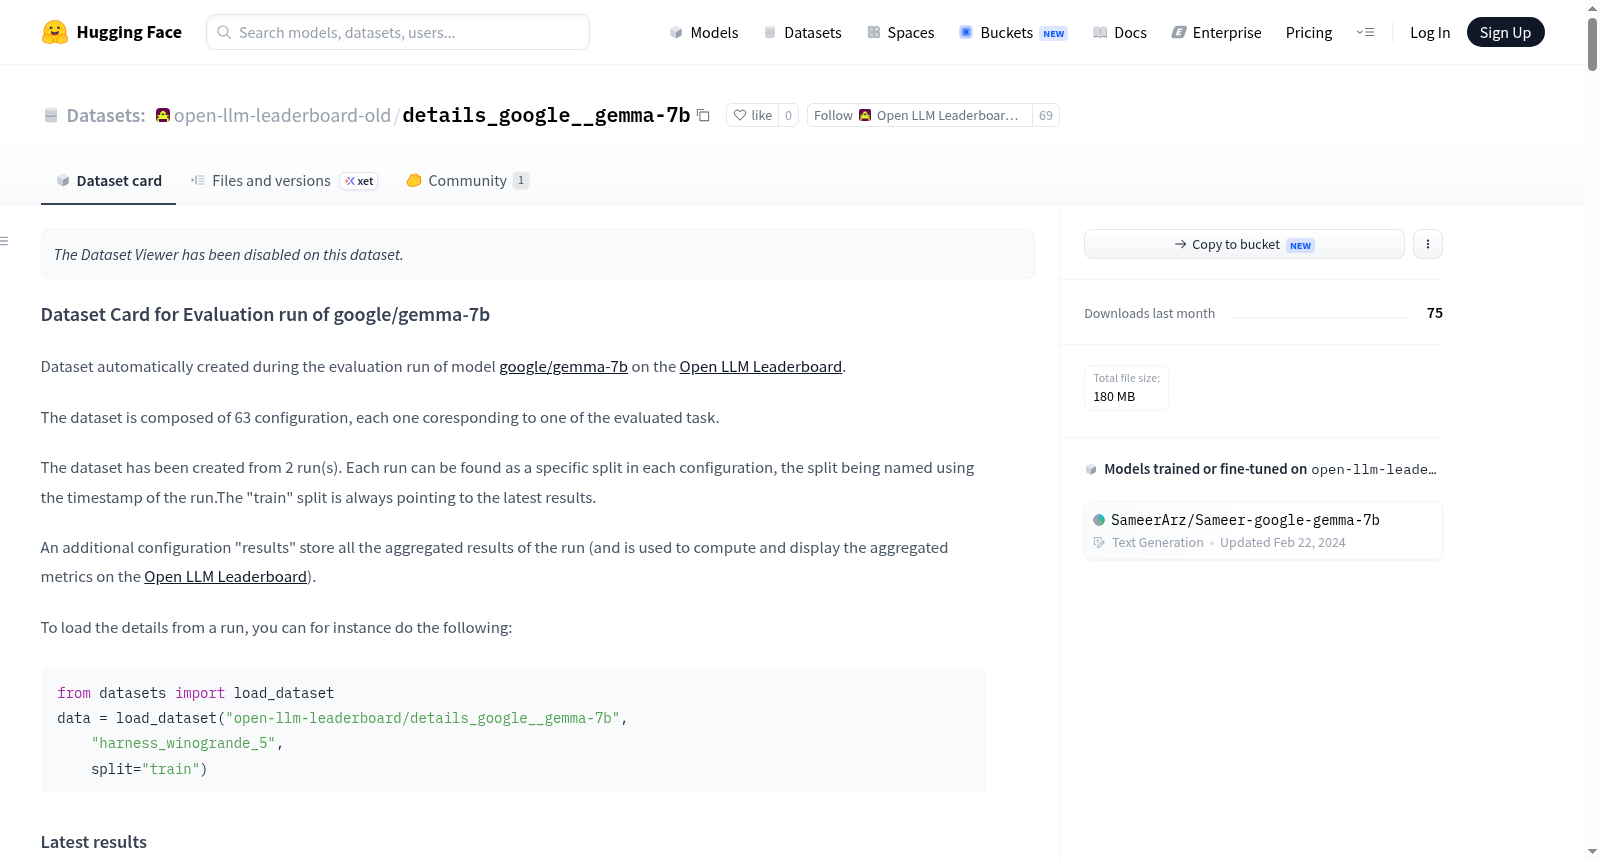Click the Copy to bucket button
The width and height of the screenshot is (1600, 861).
(1244, 244)
